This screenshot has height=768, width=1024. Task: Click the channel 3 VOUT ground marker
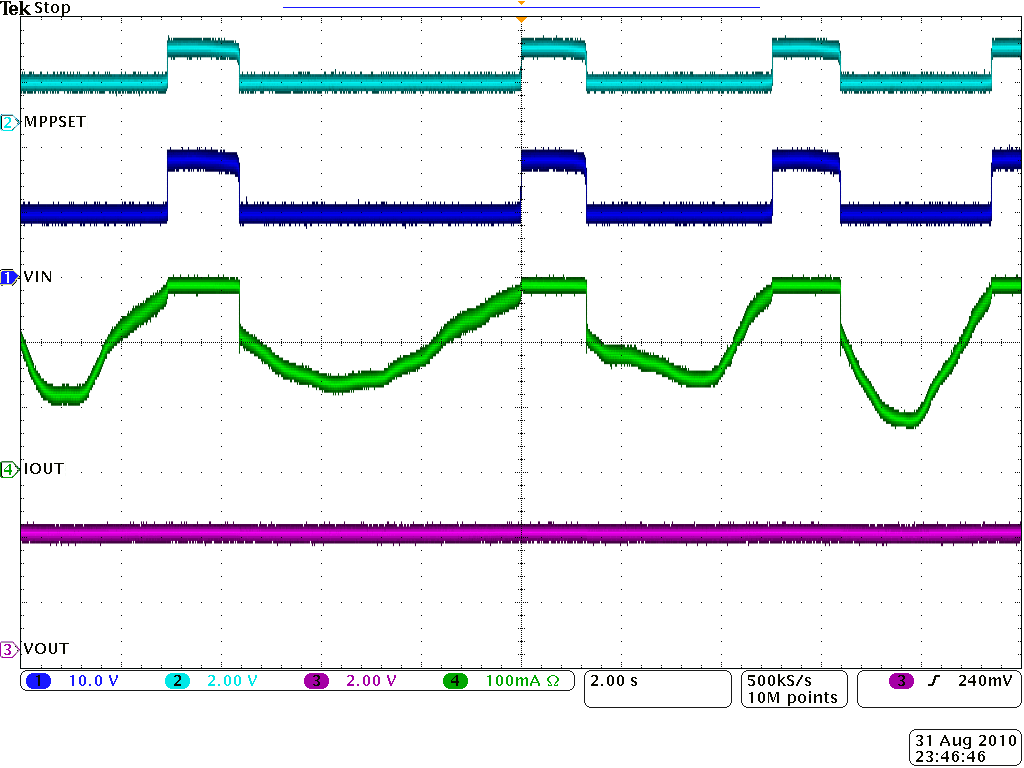(10, 650)
